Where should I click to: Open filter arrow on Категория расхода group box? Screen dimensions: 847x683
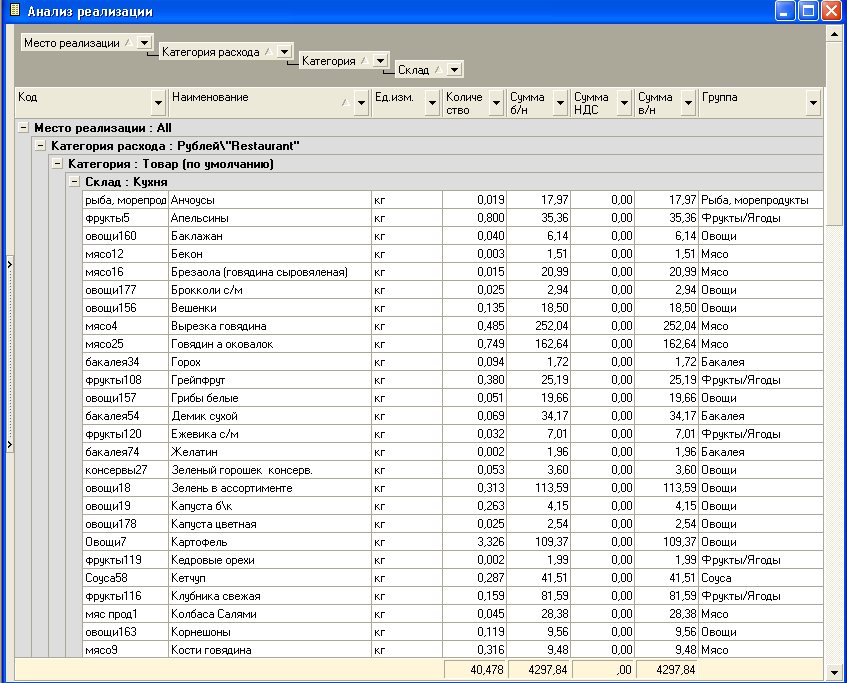click(x=284, y=52)
